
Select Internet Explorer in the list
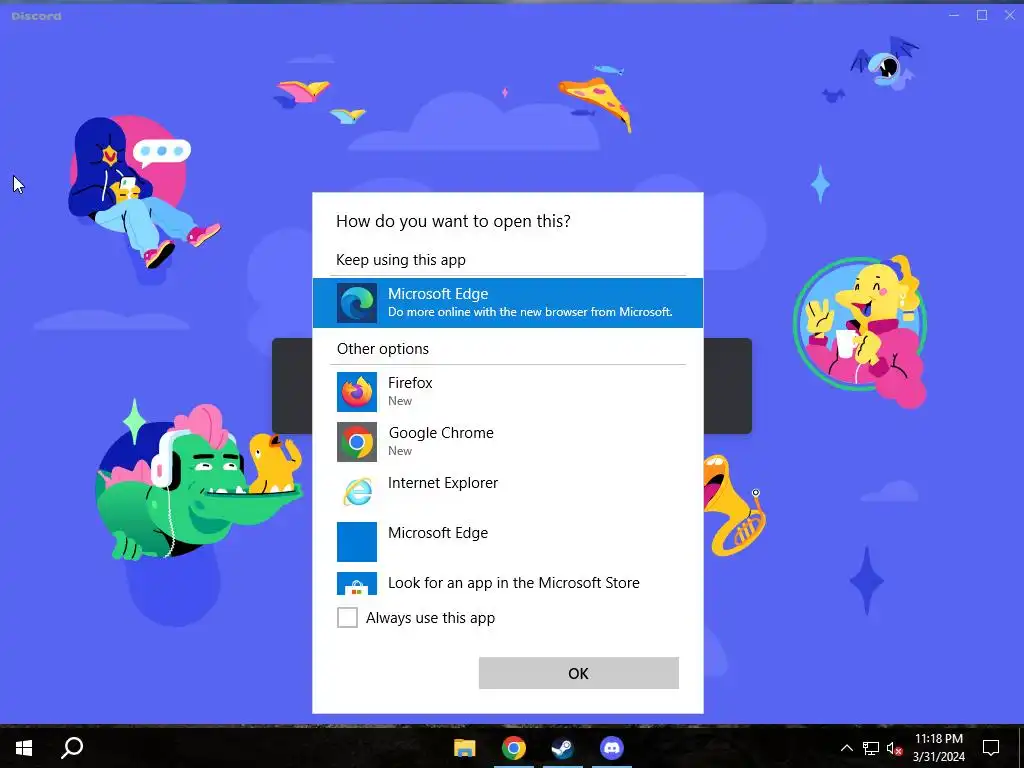507,491
